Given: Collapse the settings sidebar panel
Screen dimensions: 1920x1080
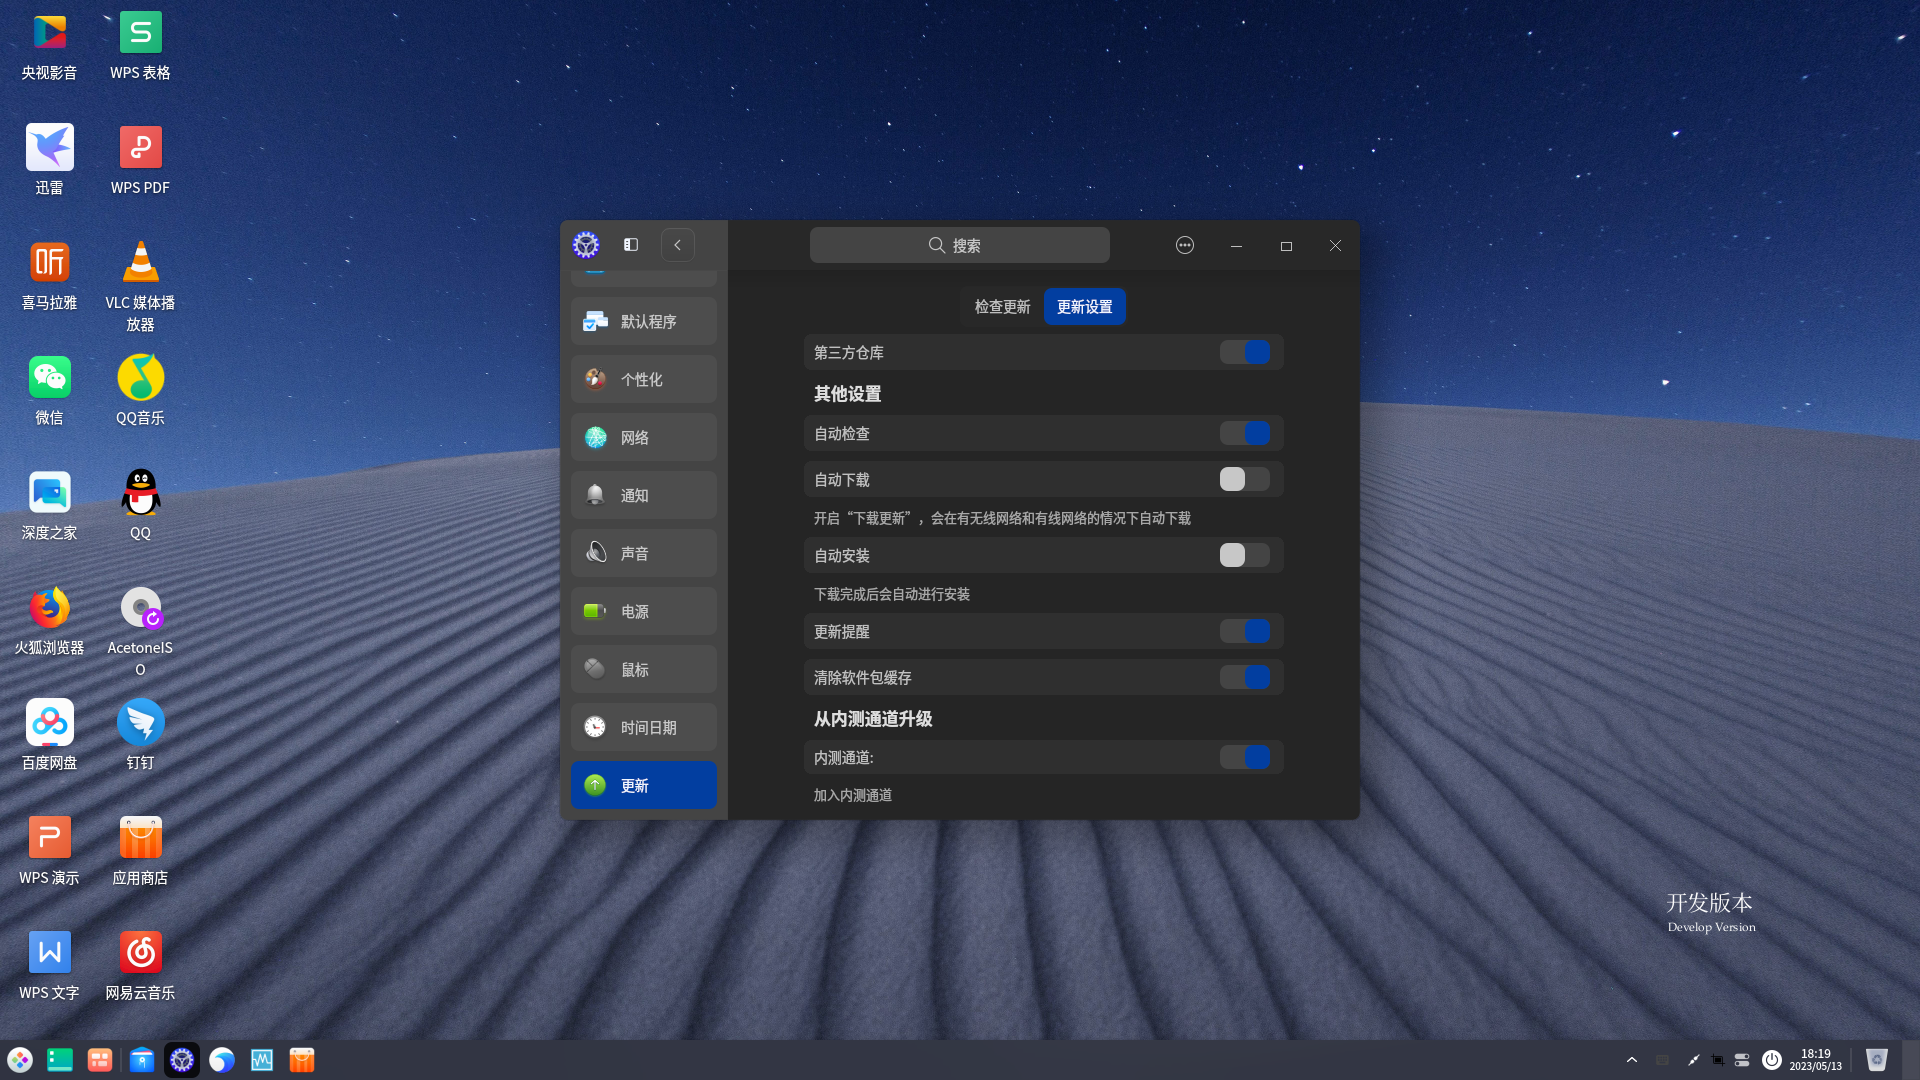Looking at the screenshot, I should point(630,244).
